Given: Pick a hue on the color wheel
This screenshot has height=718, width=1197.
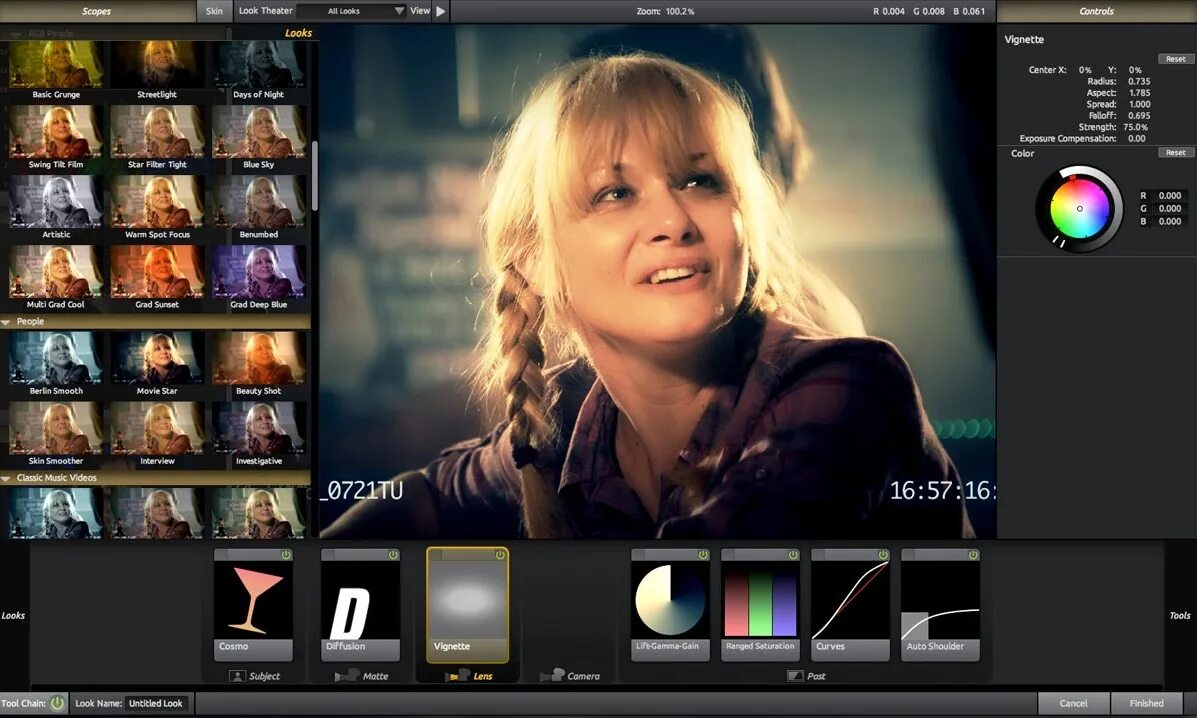Looking at the screenshot, I should (1079, 208).
